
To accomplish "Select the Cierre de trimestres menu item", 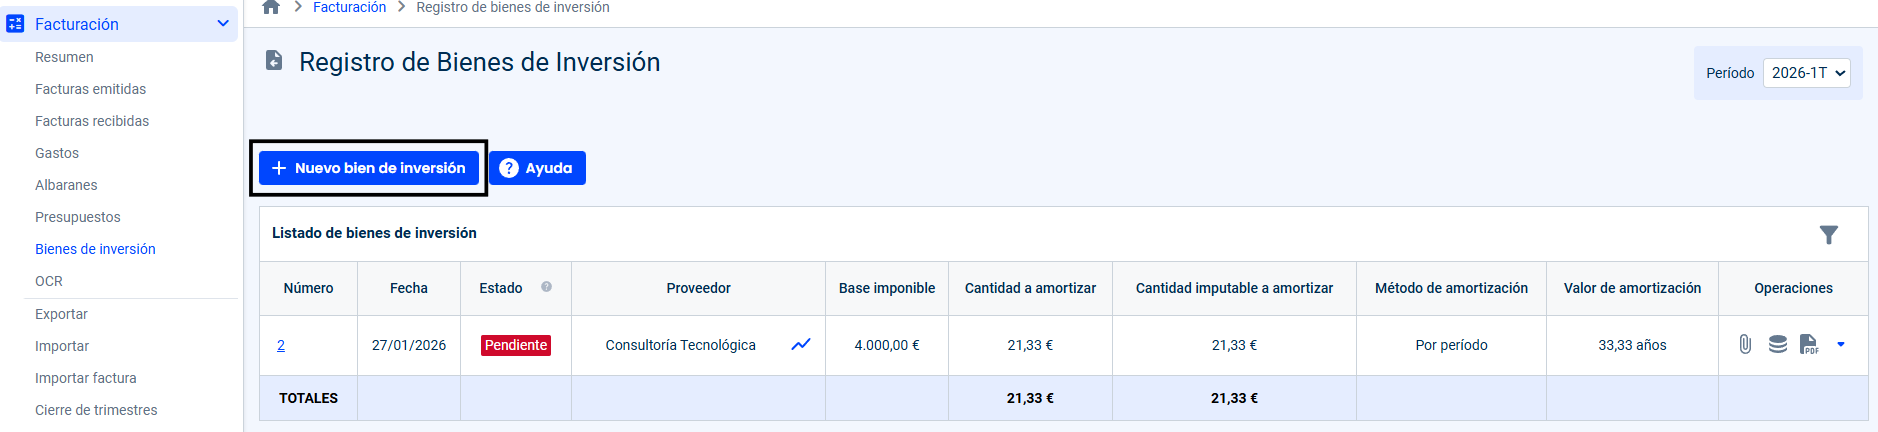I will [x=96, y=410].
